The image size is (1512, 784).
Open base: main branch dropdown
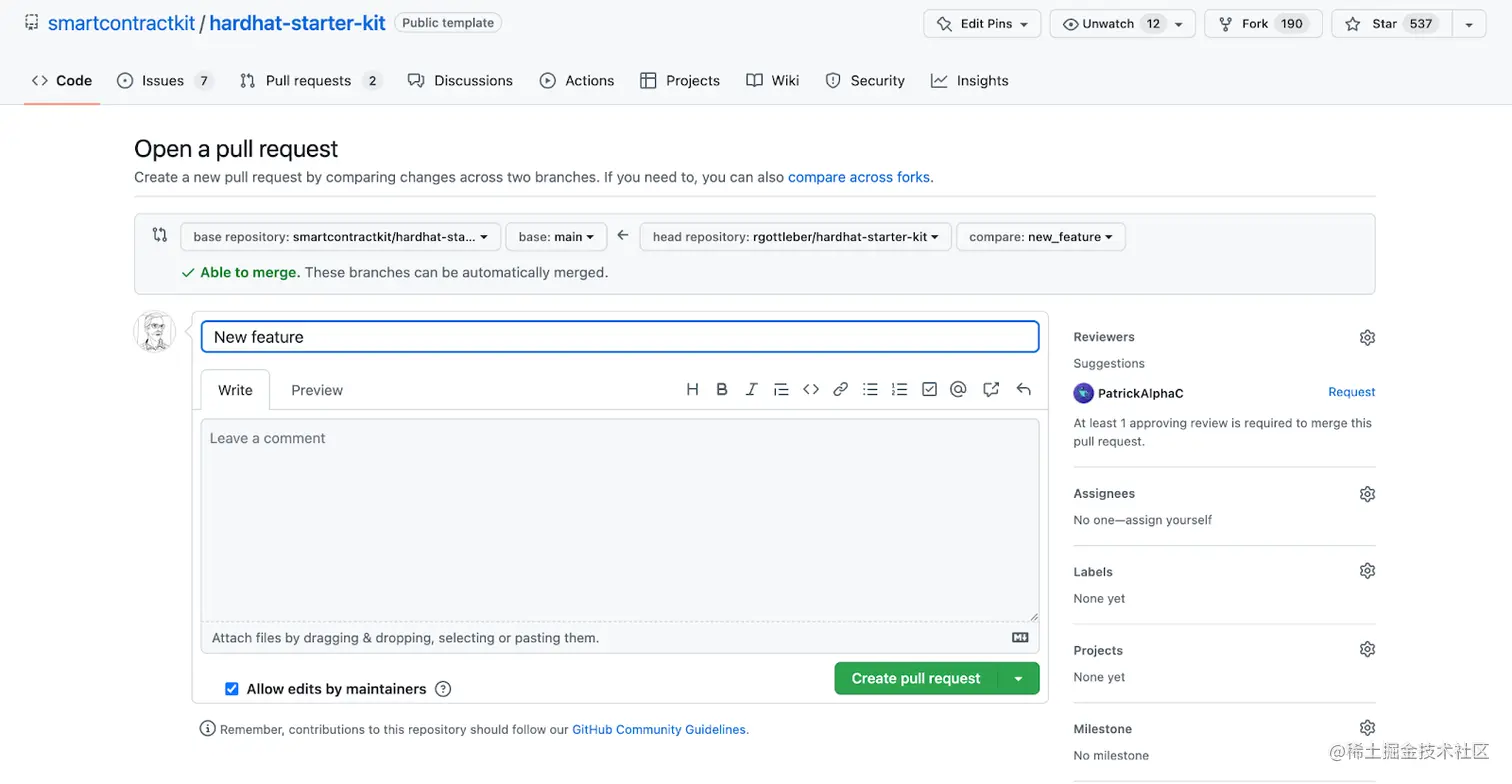[556, 237]
